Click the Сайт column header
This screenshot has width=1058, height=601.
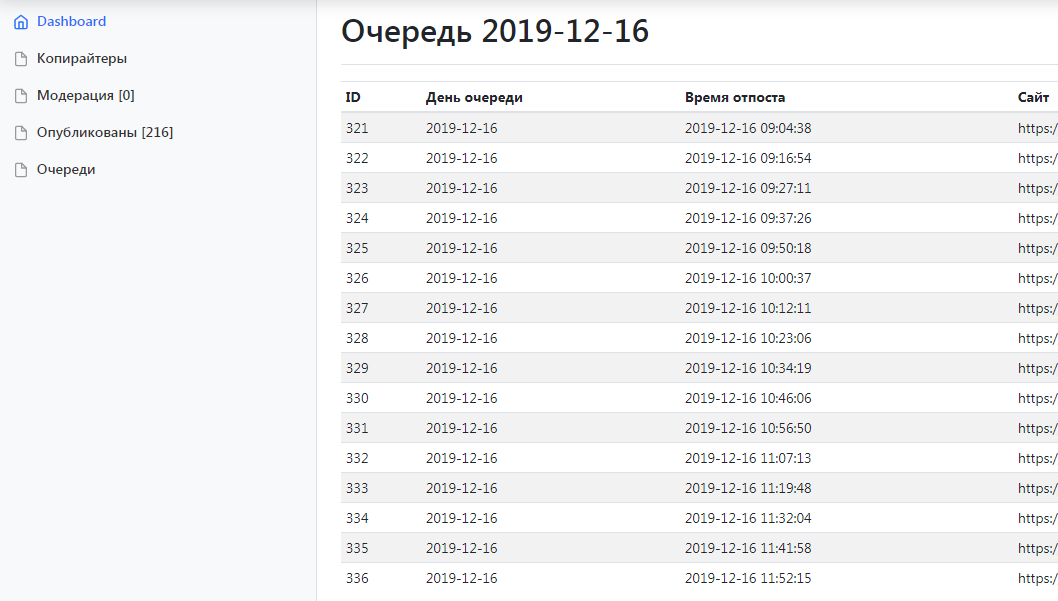click(1033, 98)
